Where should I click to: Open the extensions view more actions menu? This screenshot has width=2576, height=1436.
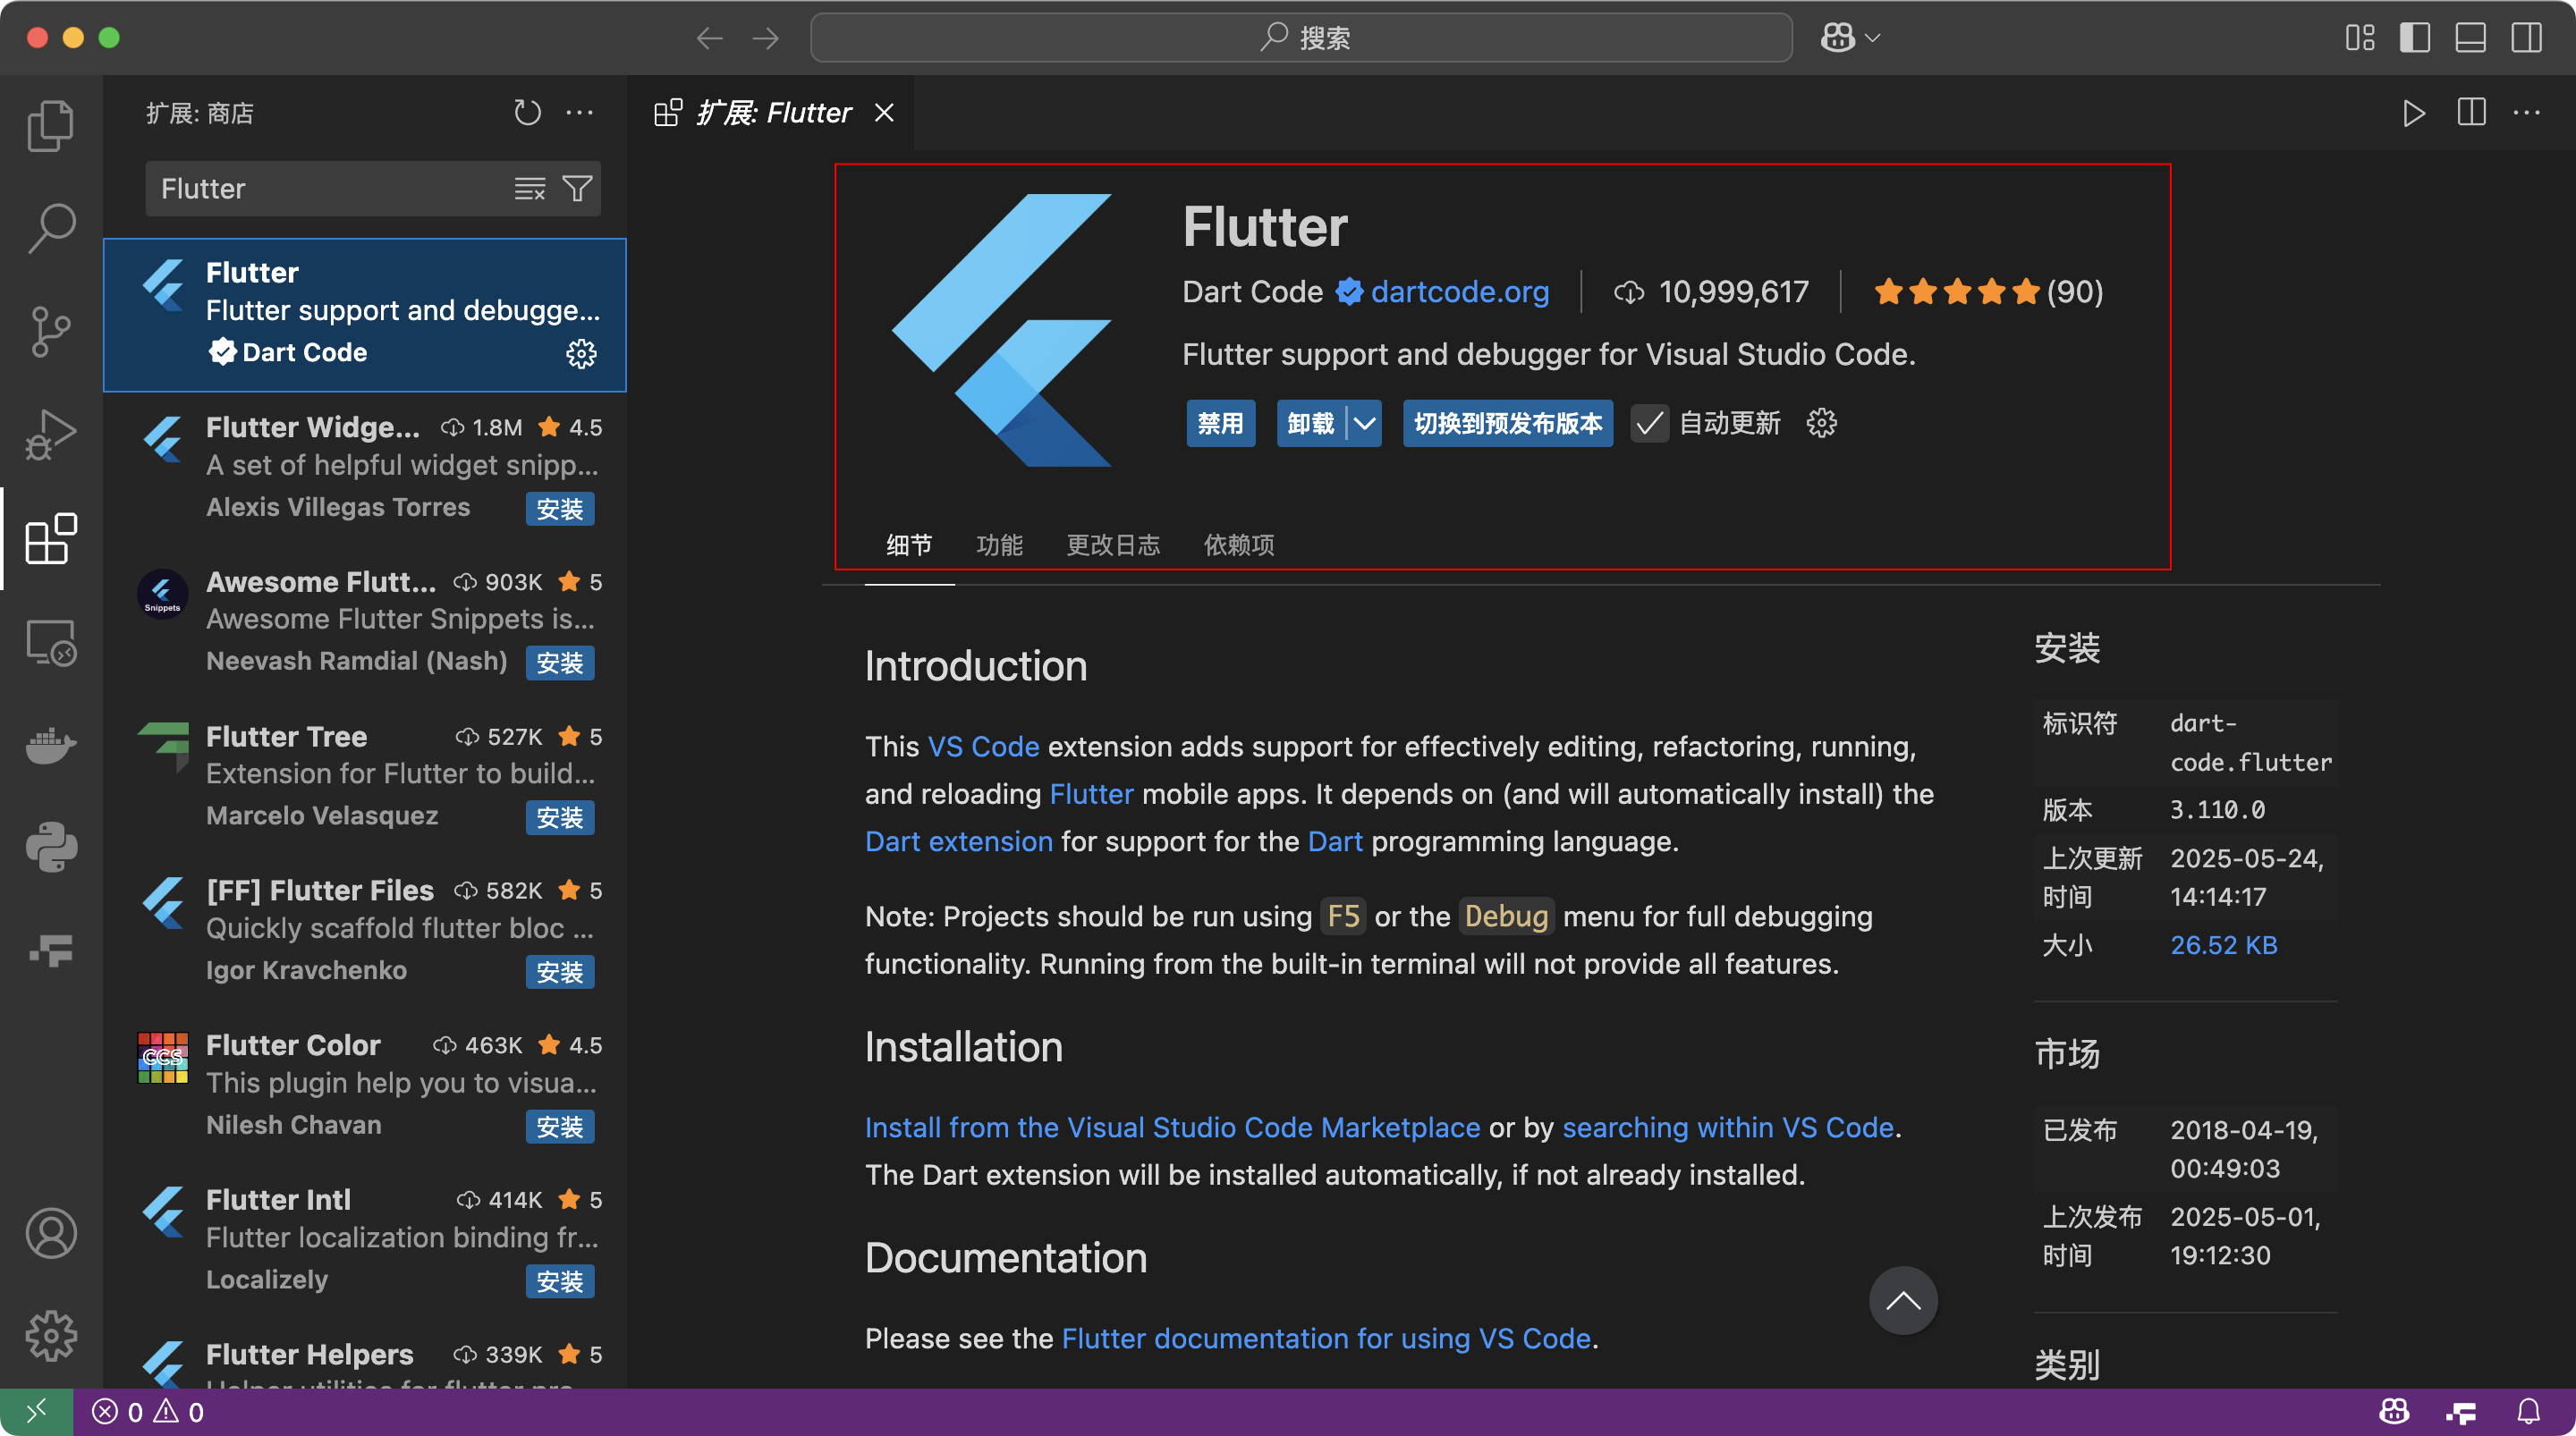point(581,112)
